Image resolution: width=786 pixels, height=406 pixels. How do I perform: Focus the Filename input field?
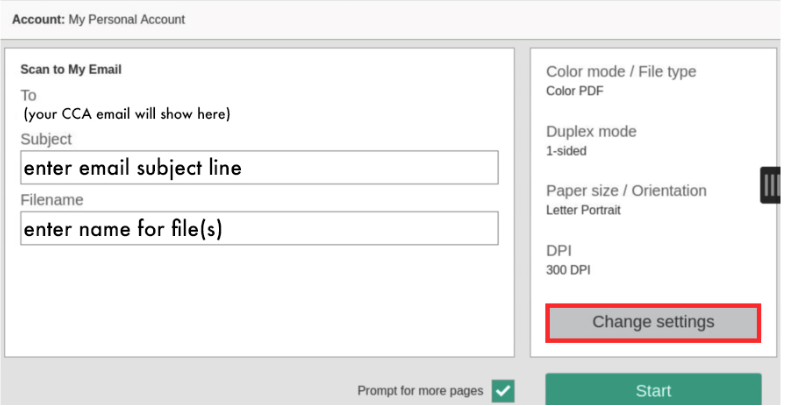(x=259, y=228)
